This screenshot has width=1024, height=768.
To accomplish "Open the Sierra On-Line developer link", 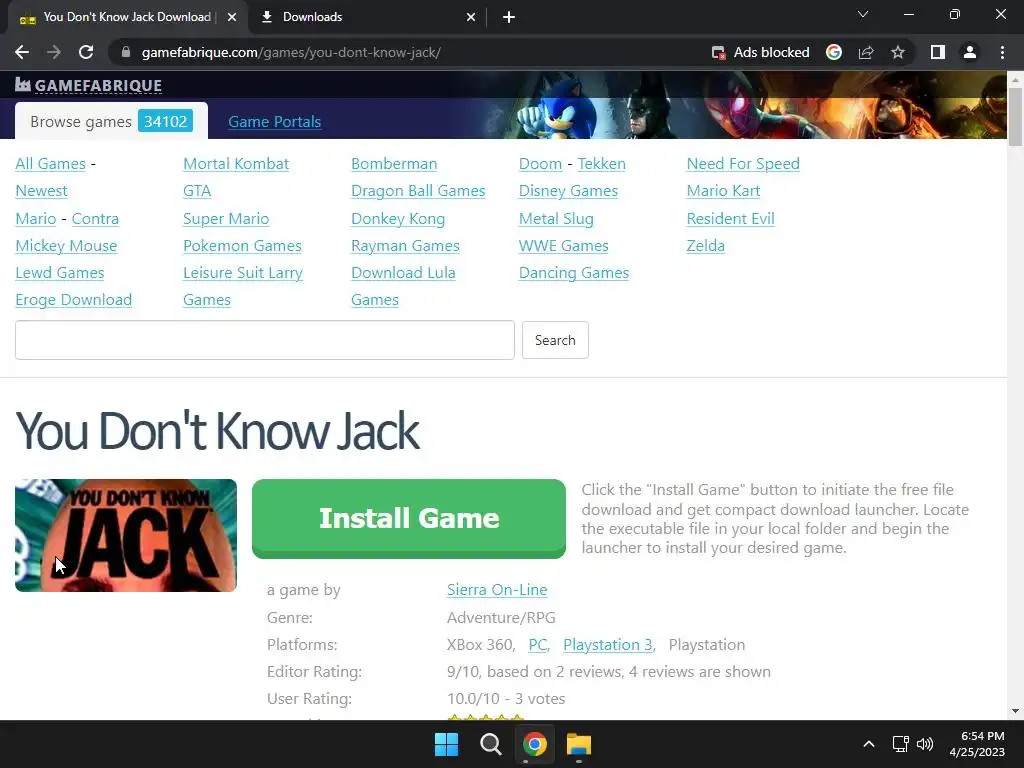I will coord(497,590).
